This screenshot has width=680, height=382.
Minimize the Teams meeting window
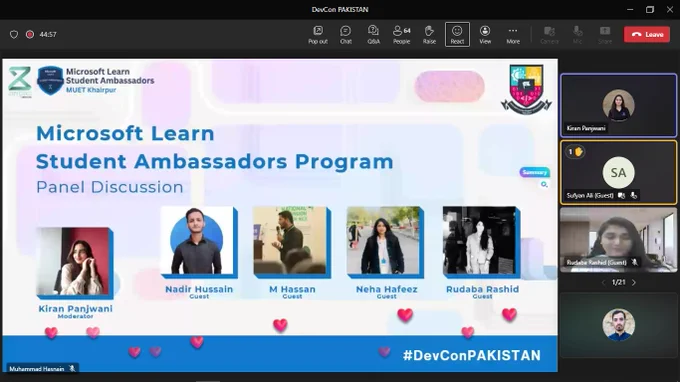(x=630, y=10)
